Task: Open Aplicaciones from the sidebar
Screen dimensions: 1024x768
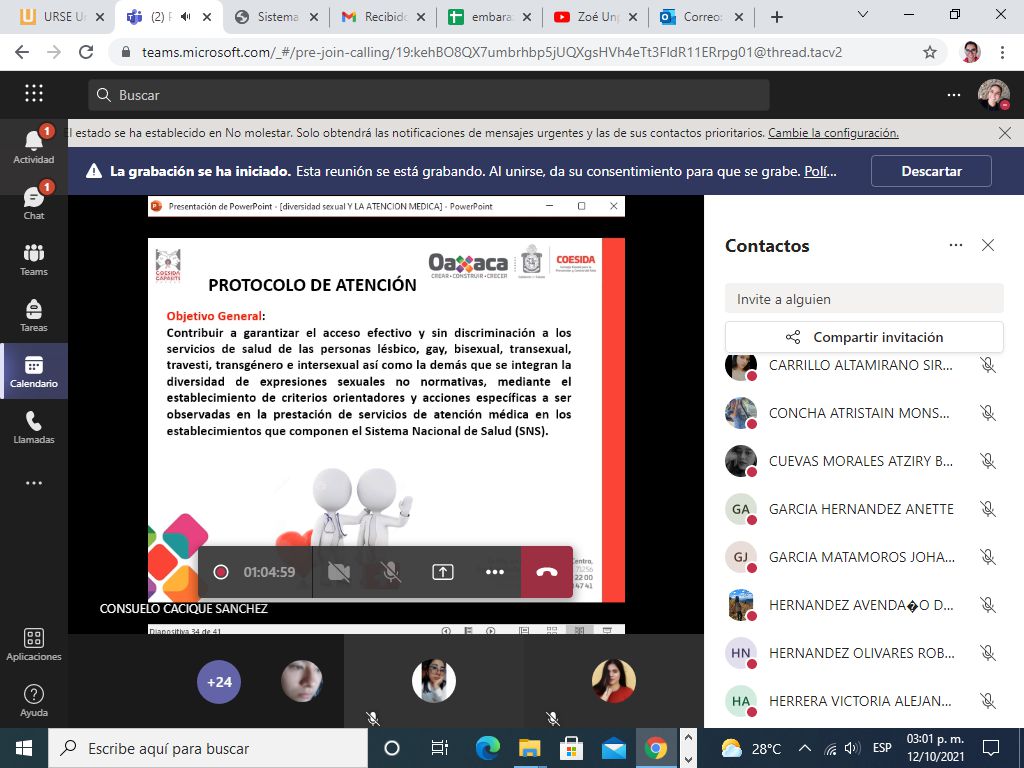Action: pyautogui.click(x=34, y=644)
